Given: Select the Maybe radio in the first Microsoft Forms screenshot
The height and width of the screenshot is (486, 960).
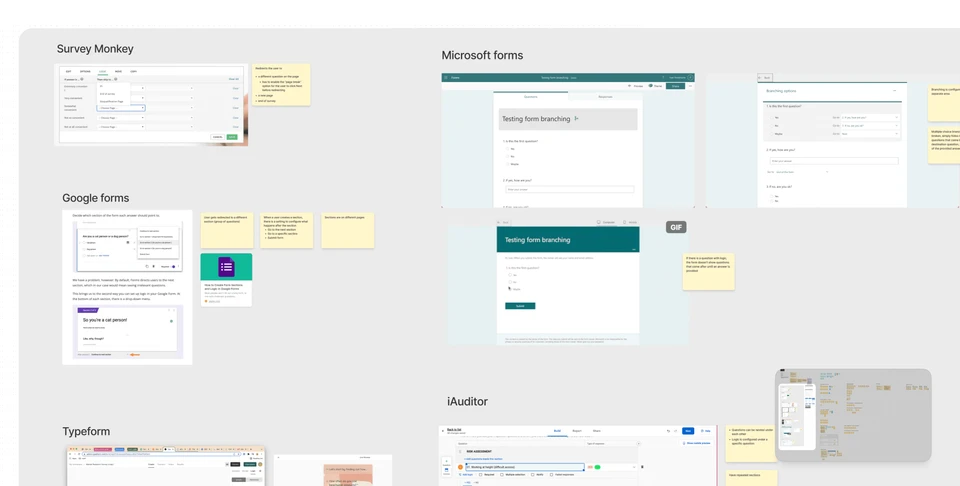Looking at the screenshot, I should pos(507,164).
